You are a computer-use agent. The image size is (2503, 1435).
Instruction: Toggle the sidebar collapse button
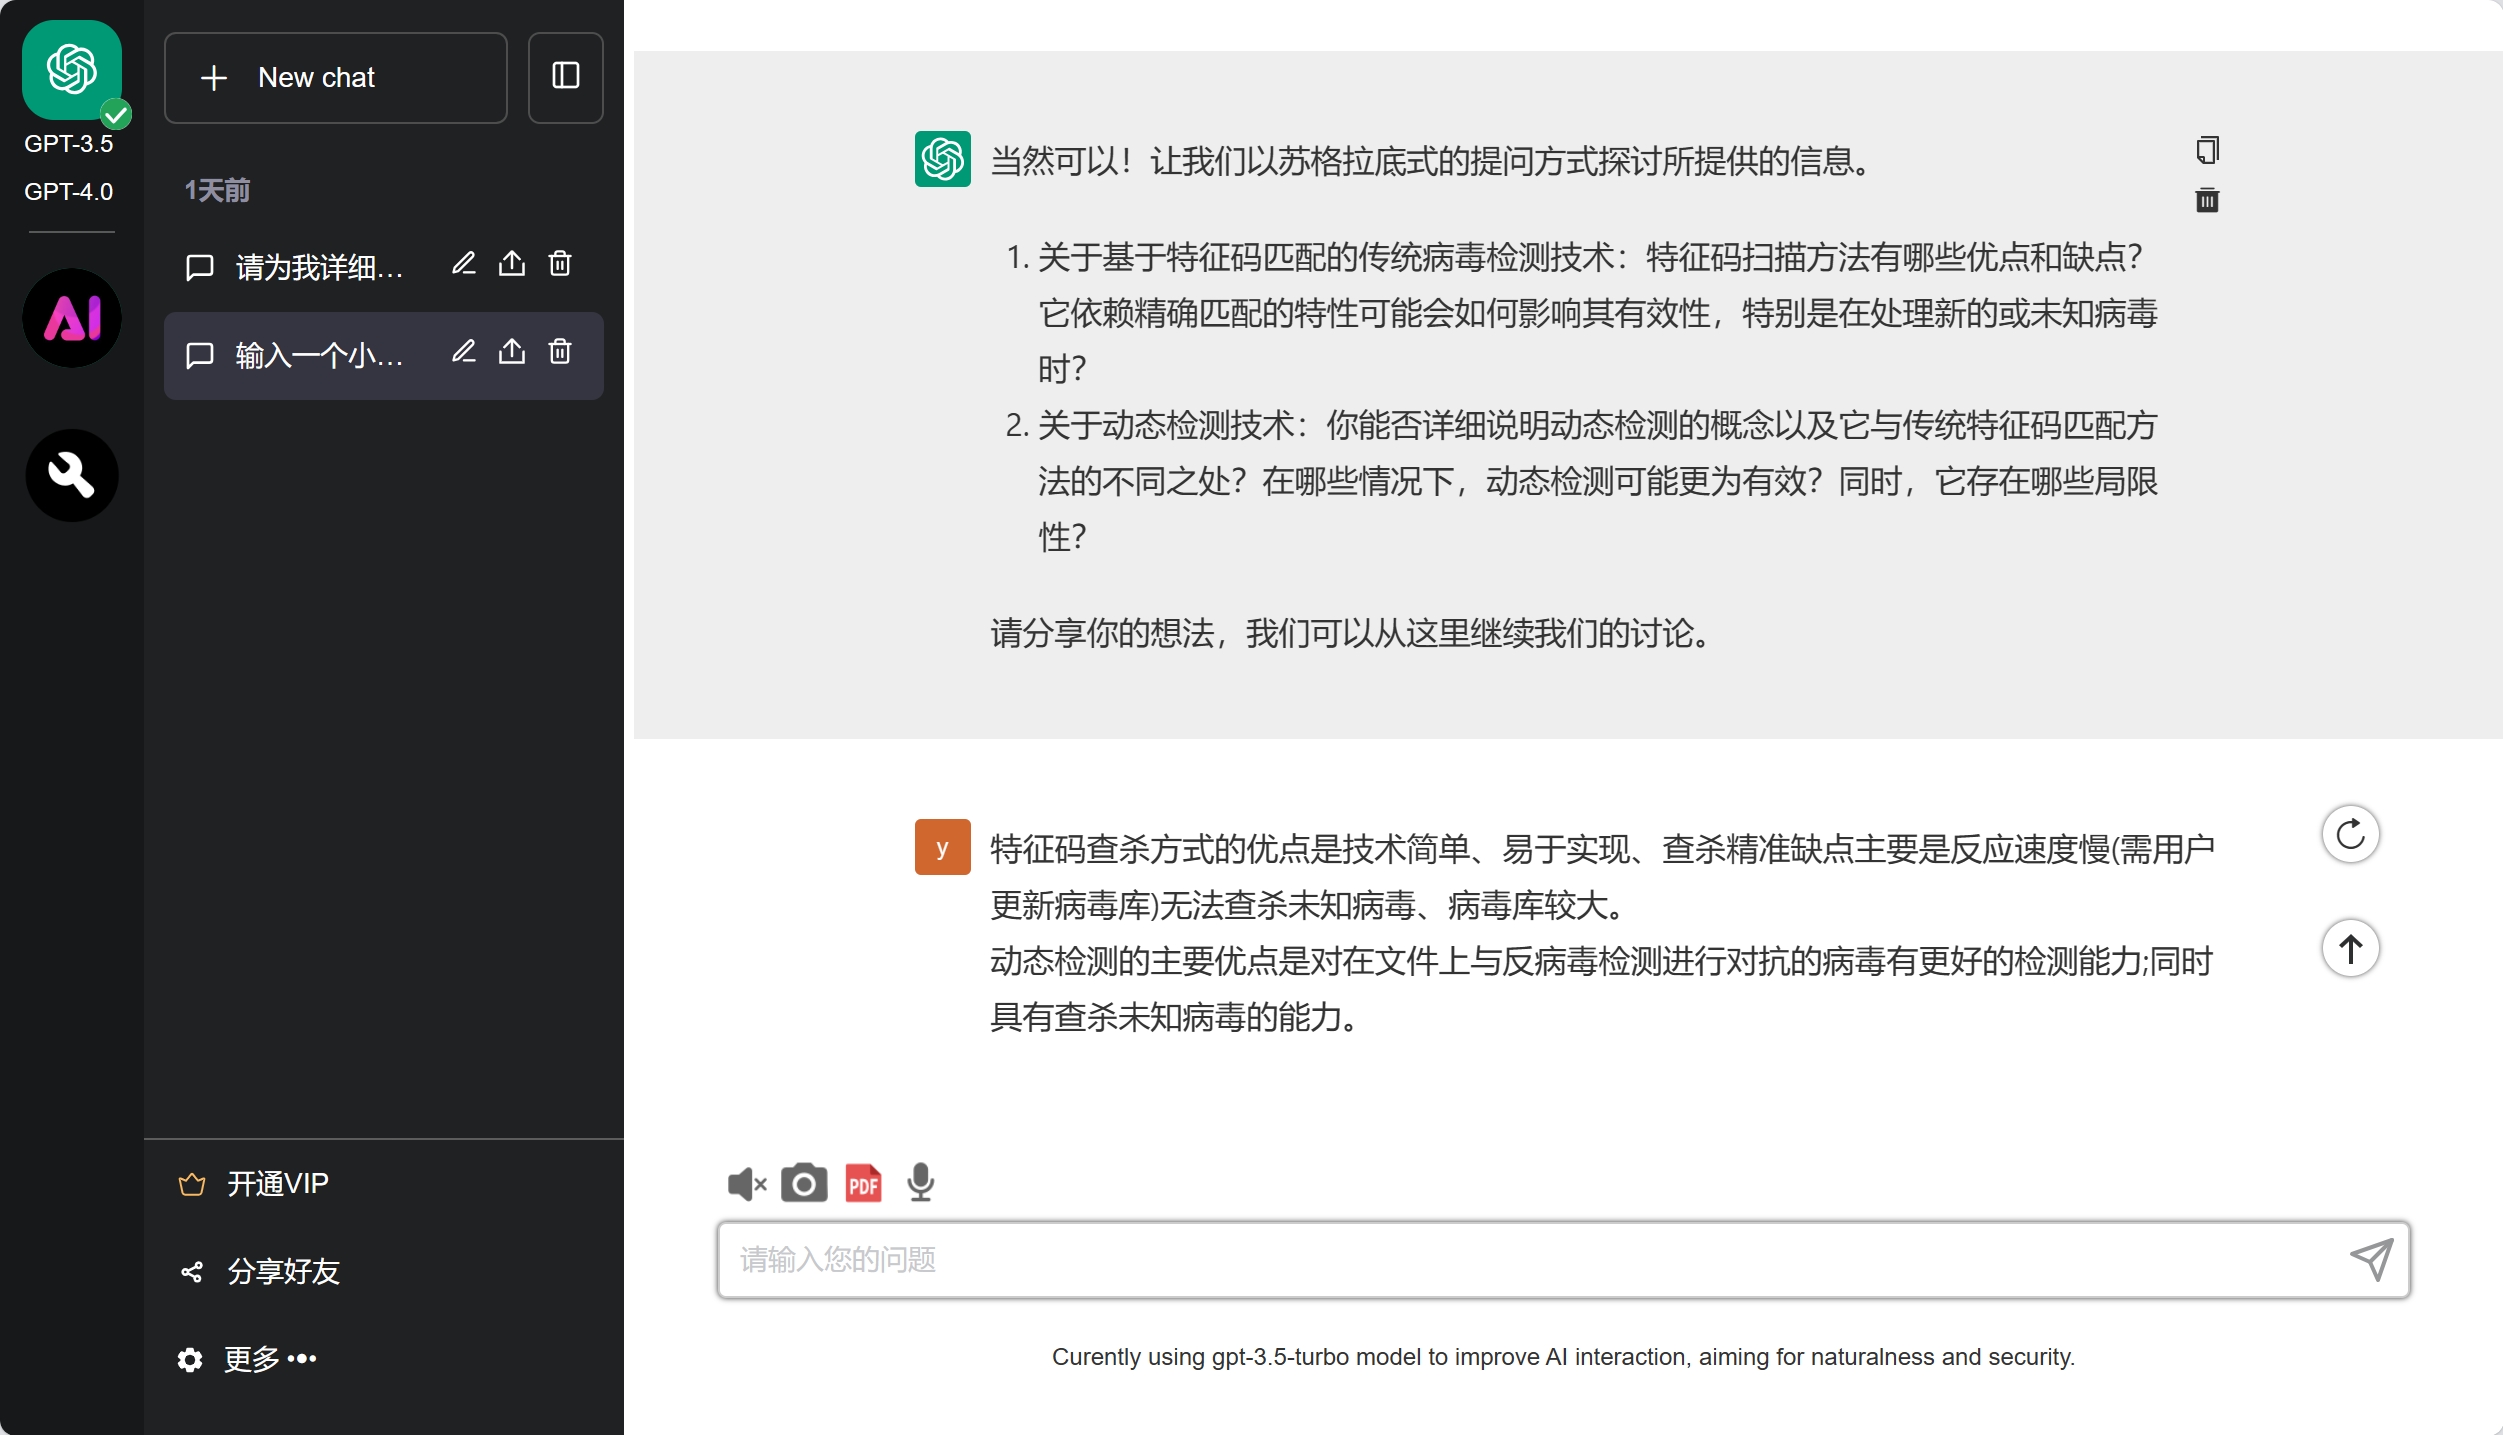tap(566, 77)
